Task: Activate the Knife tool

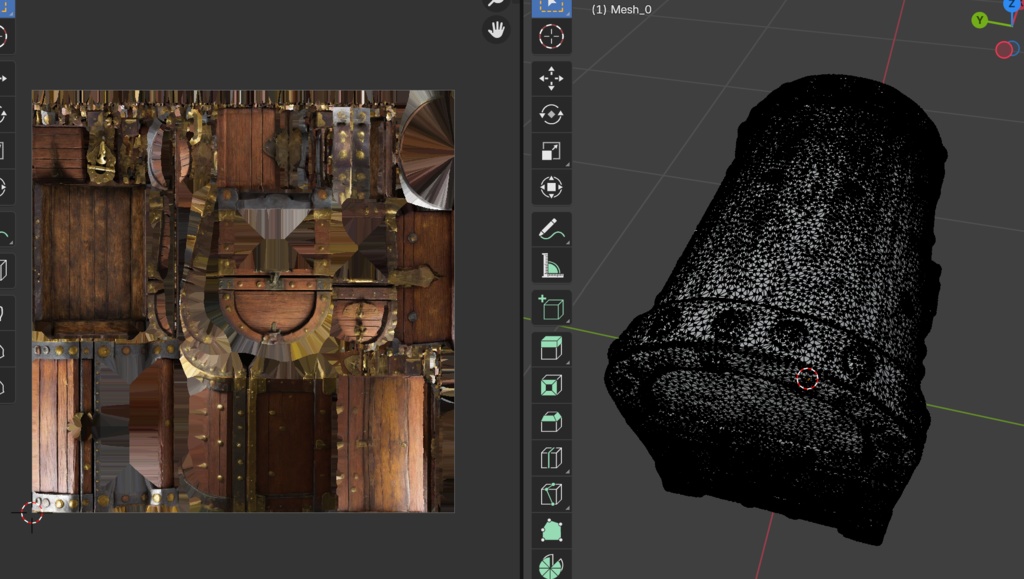Action: coord(551,494)
